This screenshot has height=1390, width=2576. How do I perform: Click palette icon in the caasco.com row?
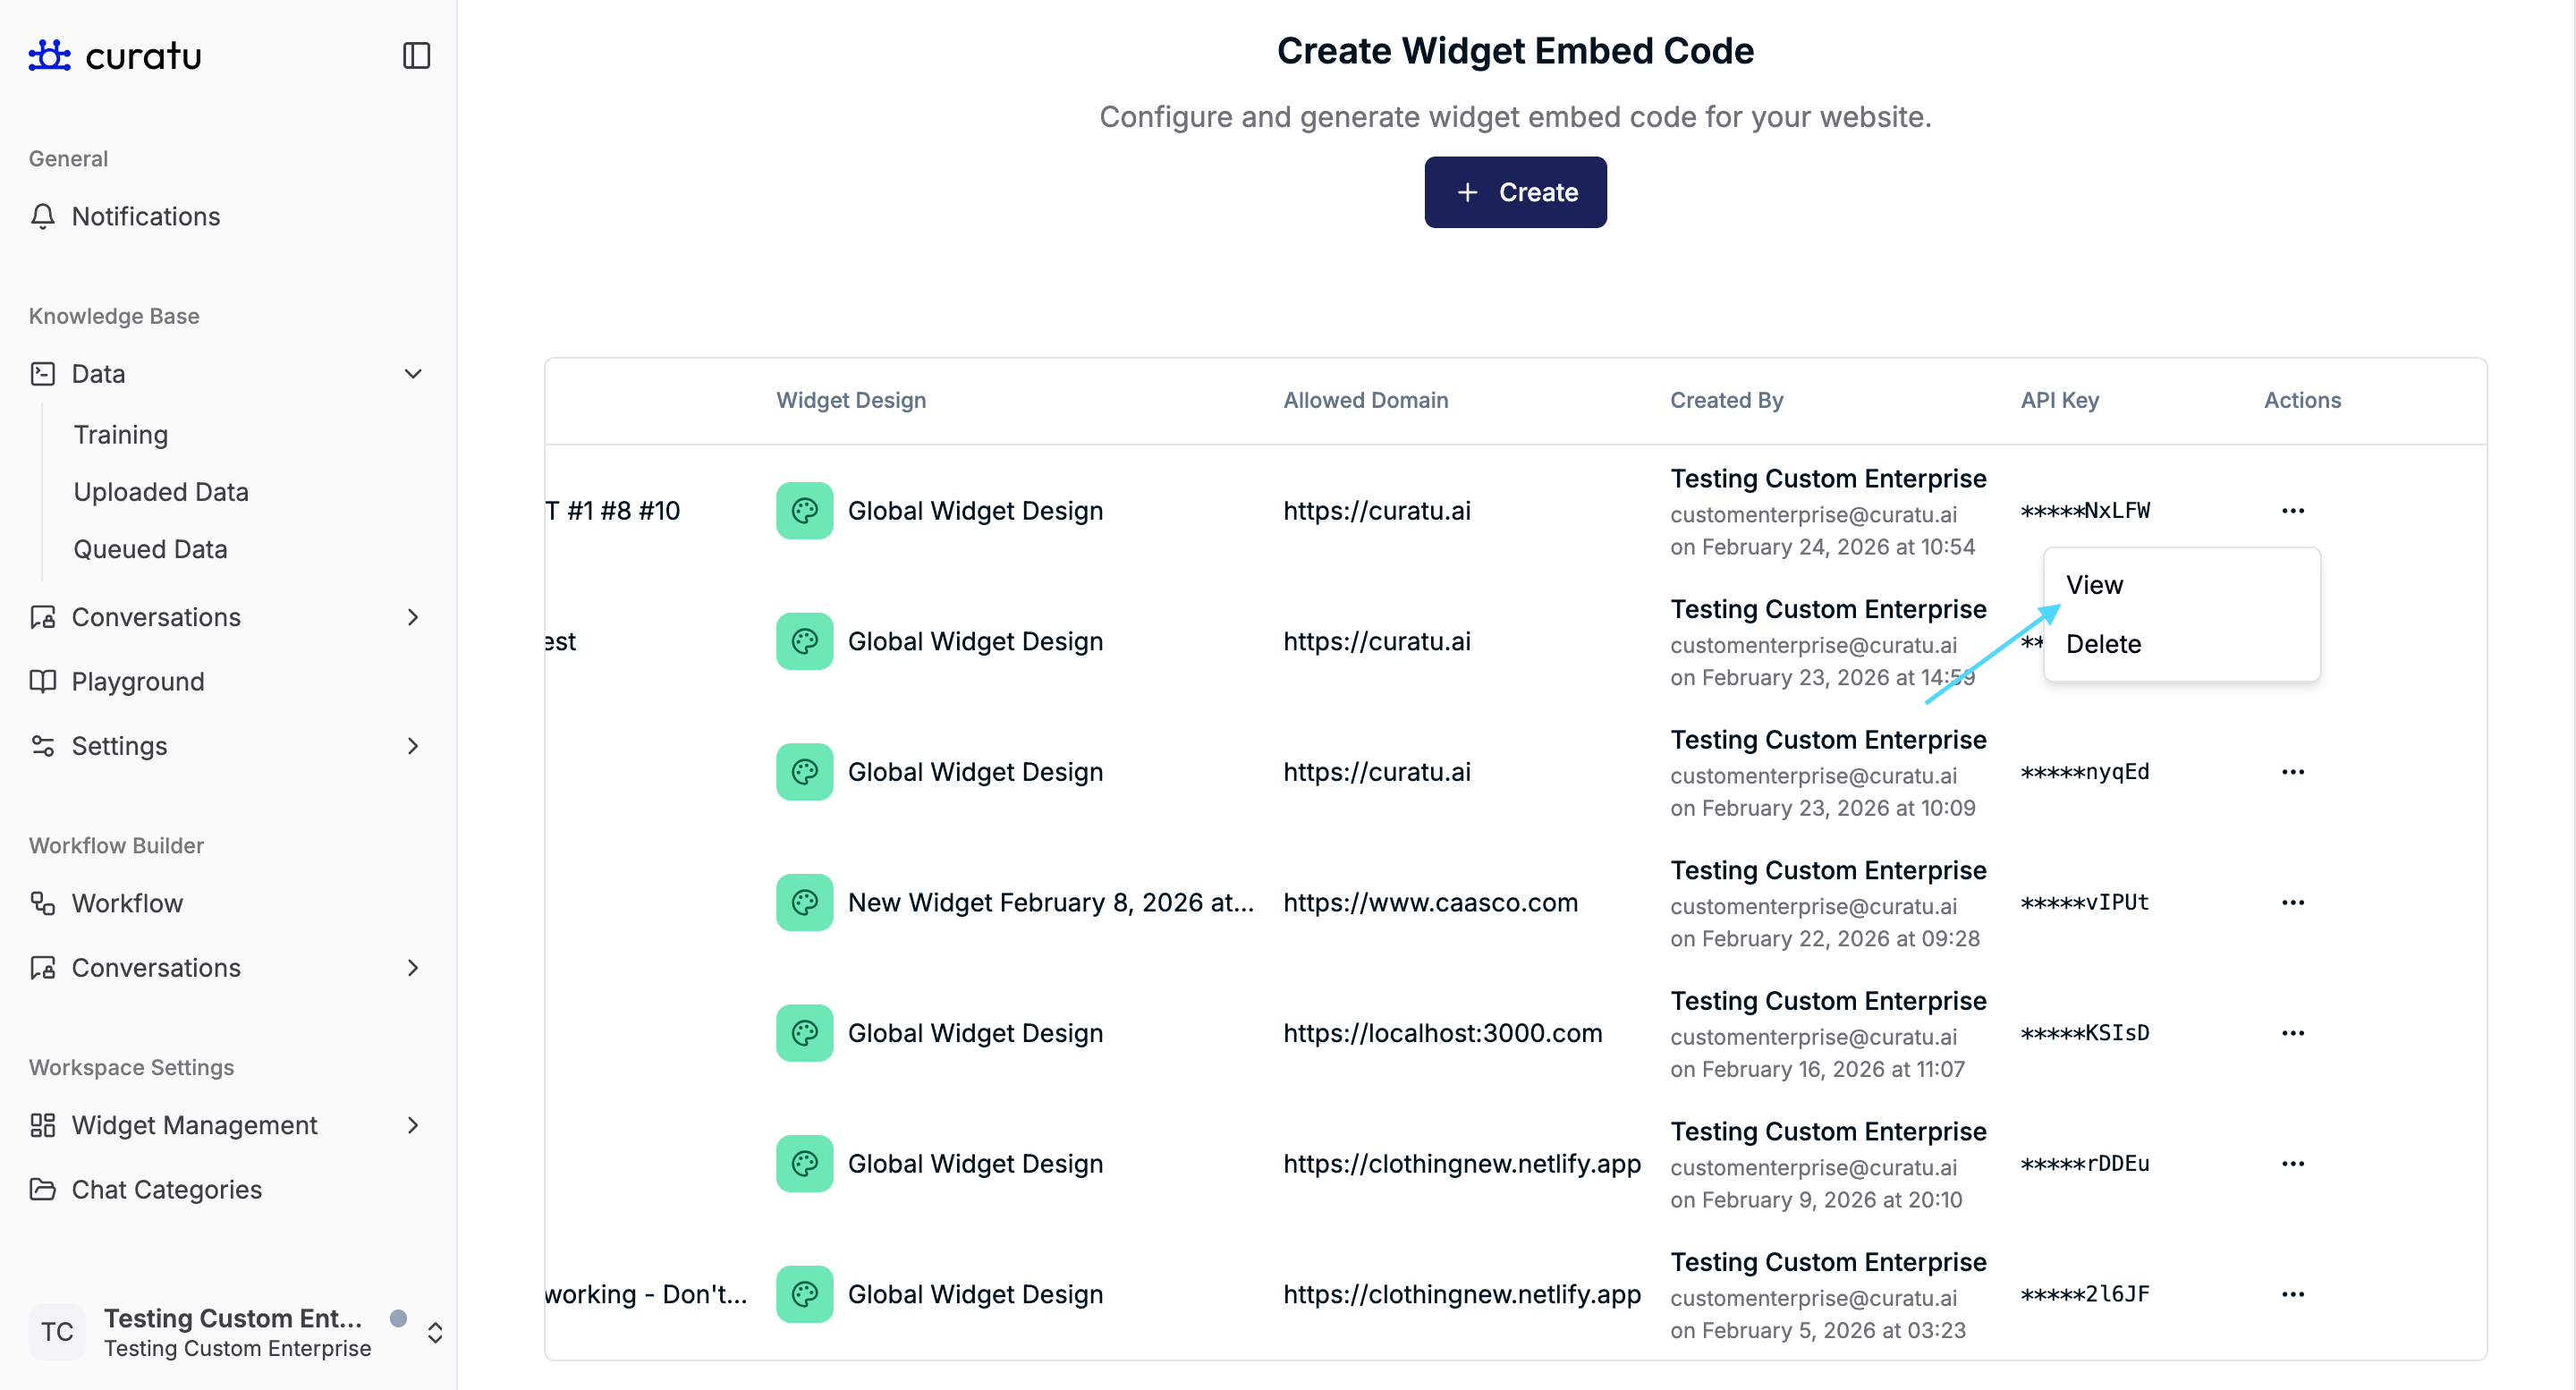click(x=804, y=902)
